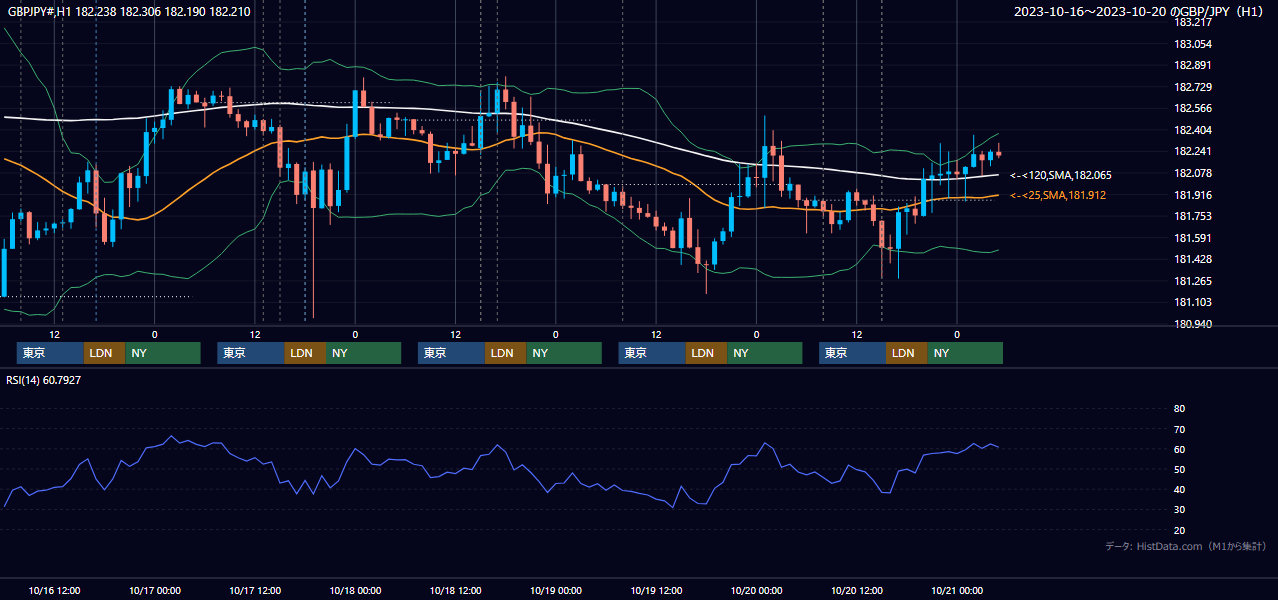Click price axis value 183.054
The image size is (1278, 600).
1193,44
